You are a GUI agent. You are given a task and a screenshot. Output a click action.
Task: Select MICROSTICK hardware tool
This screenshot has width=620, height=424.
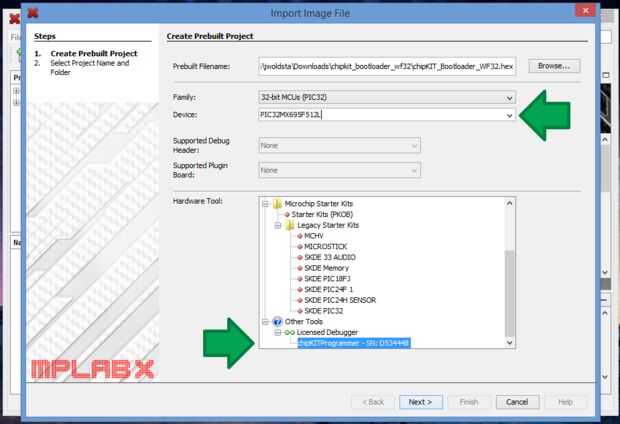(325, 247)
